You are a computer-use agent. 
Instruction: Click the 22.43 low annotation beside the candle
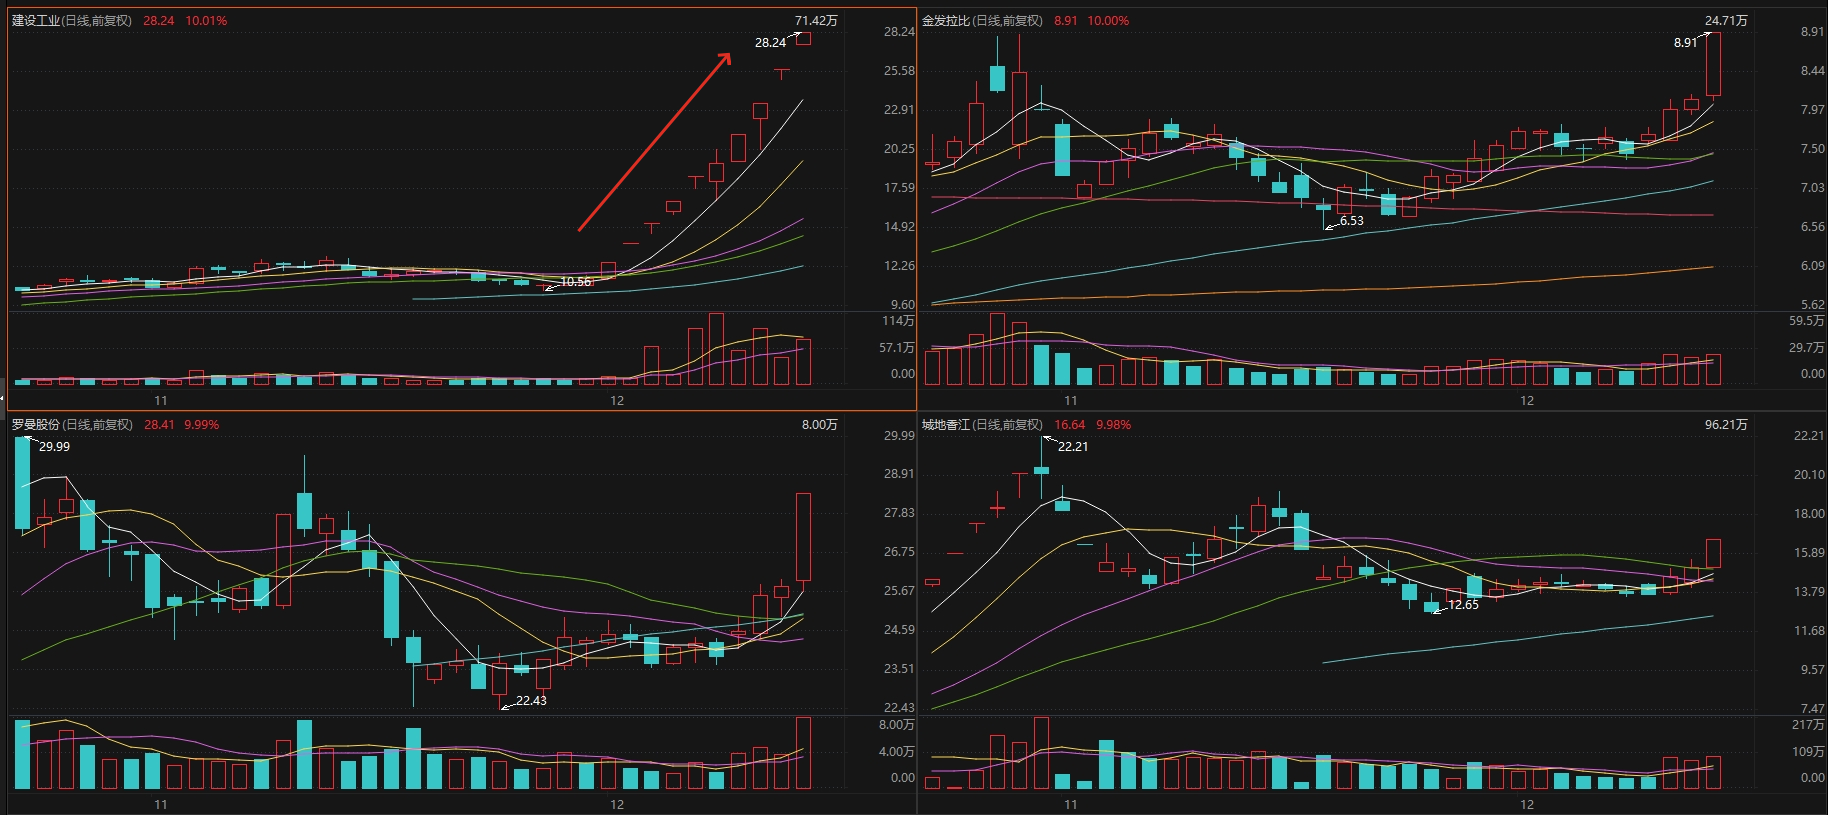(531, 700)
